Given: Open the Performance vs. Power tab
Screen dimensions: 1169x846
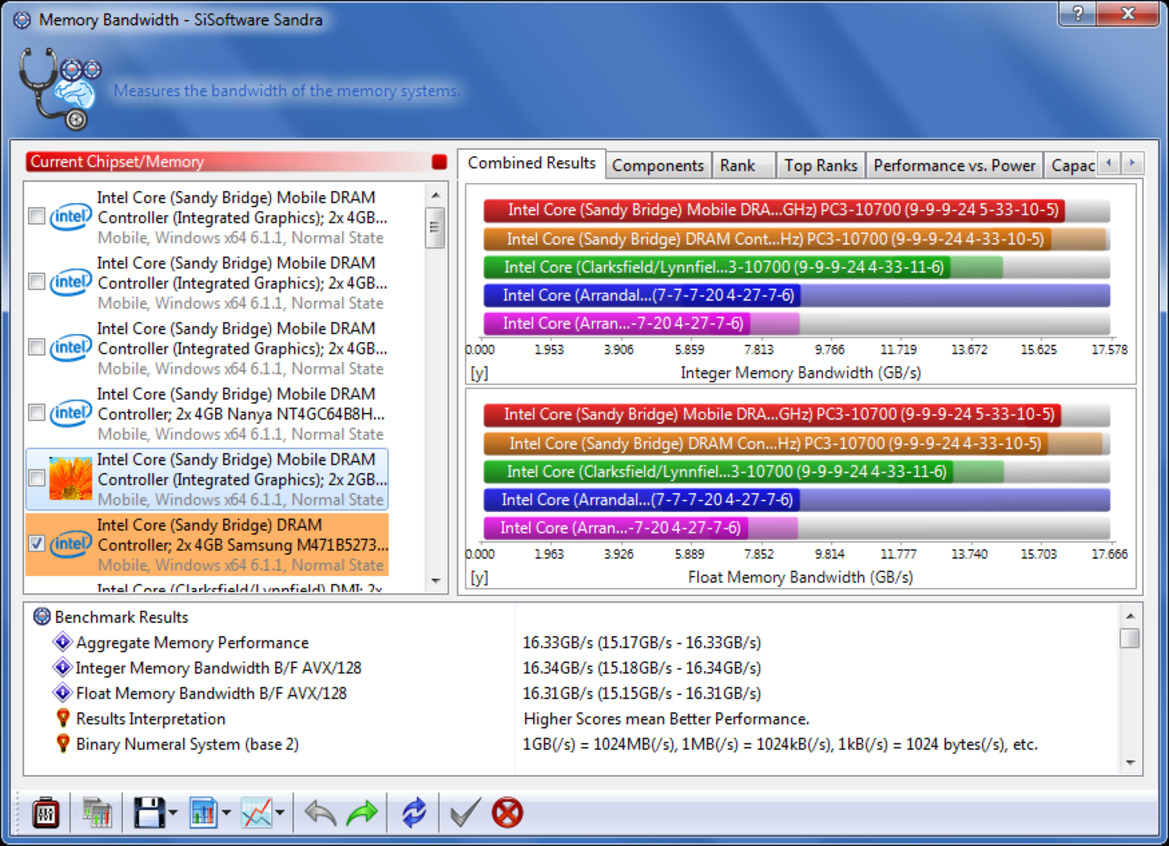Looking at the screenshot, I should [x=954, y=165].
